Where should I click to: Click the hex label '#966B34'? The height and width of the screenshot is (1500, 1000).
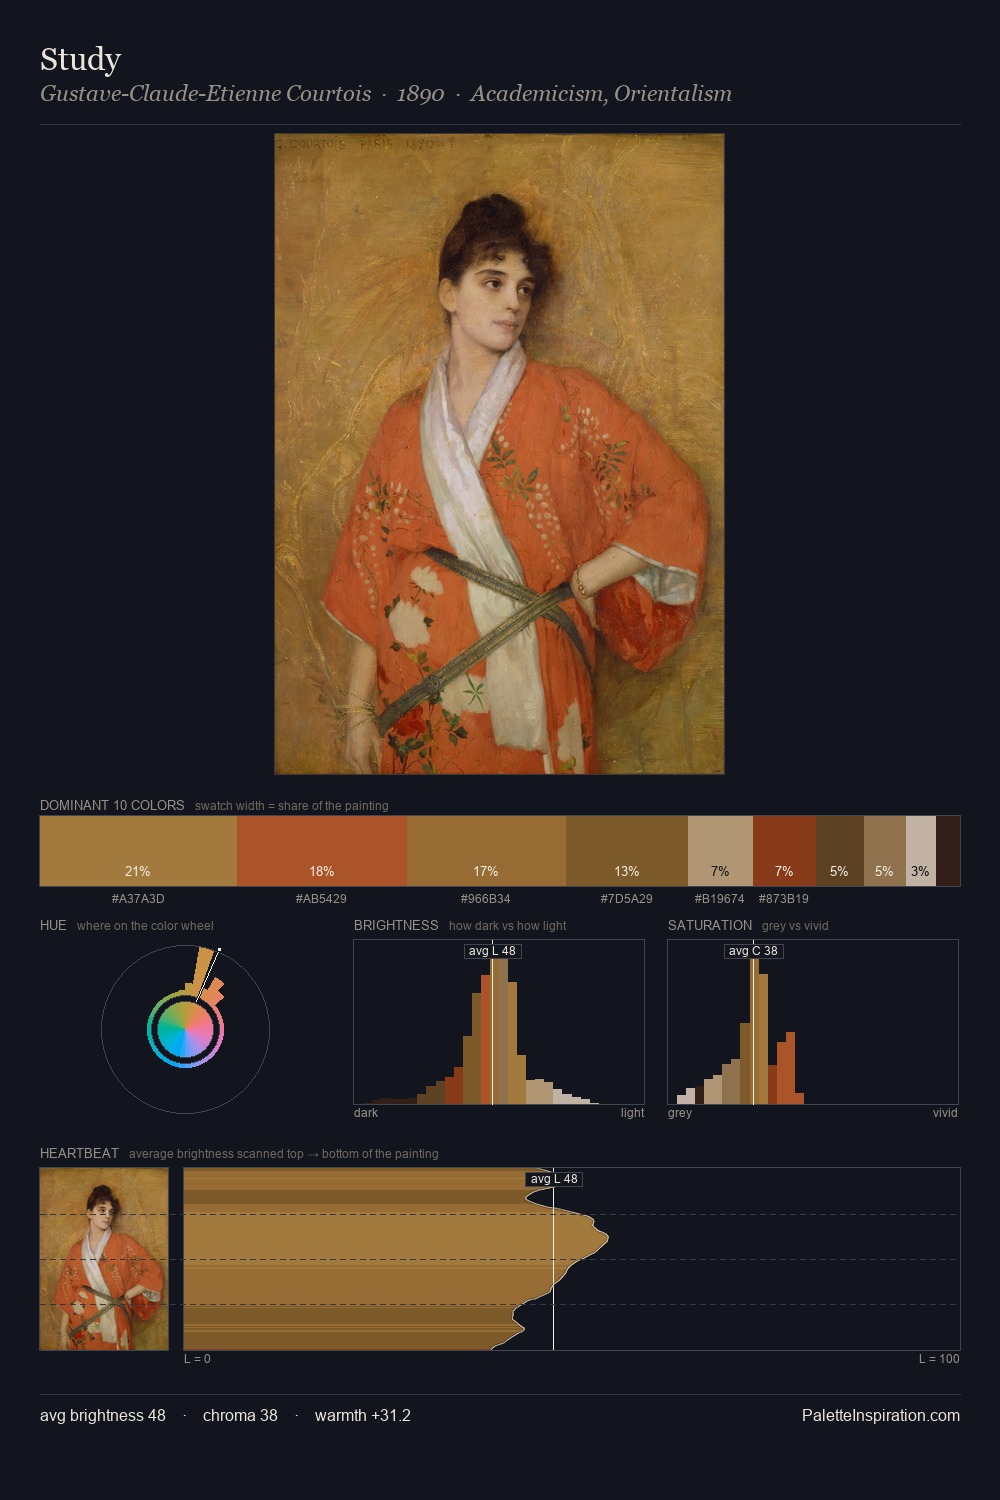click(486, 899)
